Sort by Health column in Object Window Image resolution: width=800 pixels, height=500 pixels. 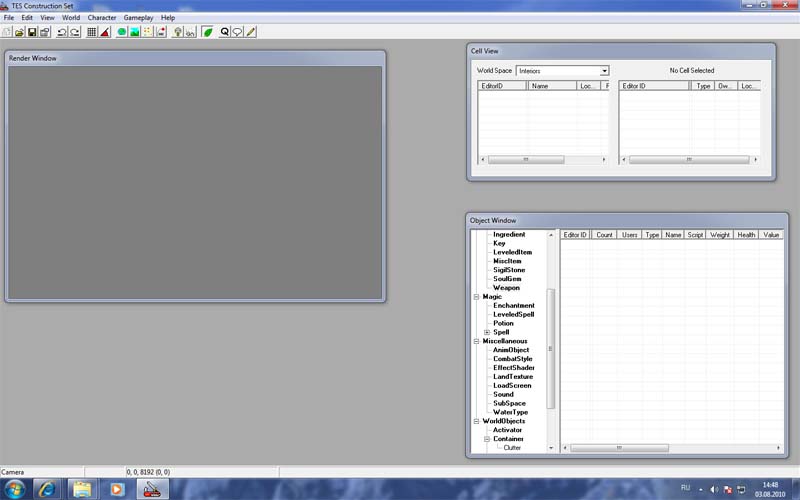745,235
